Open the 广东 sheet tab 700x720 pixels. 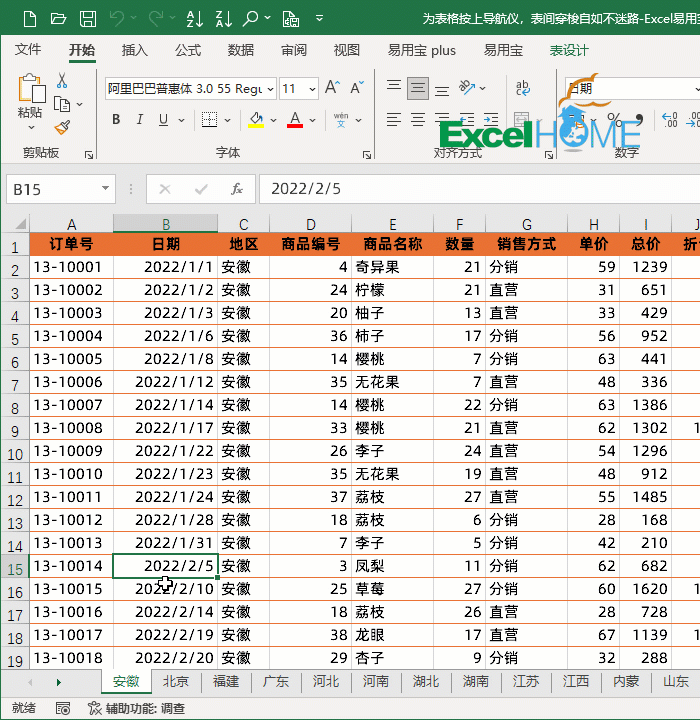pyautogui.click(x=276, y=681)
